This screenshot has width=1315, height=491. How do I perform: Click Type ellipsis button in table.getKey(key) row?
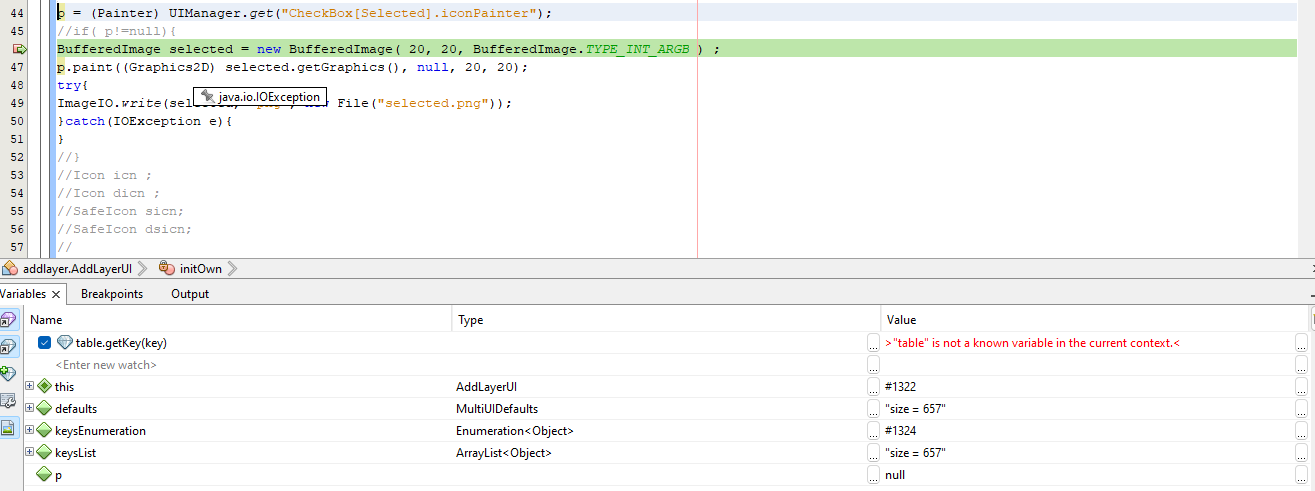(x=874, y=343)
